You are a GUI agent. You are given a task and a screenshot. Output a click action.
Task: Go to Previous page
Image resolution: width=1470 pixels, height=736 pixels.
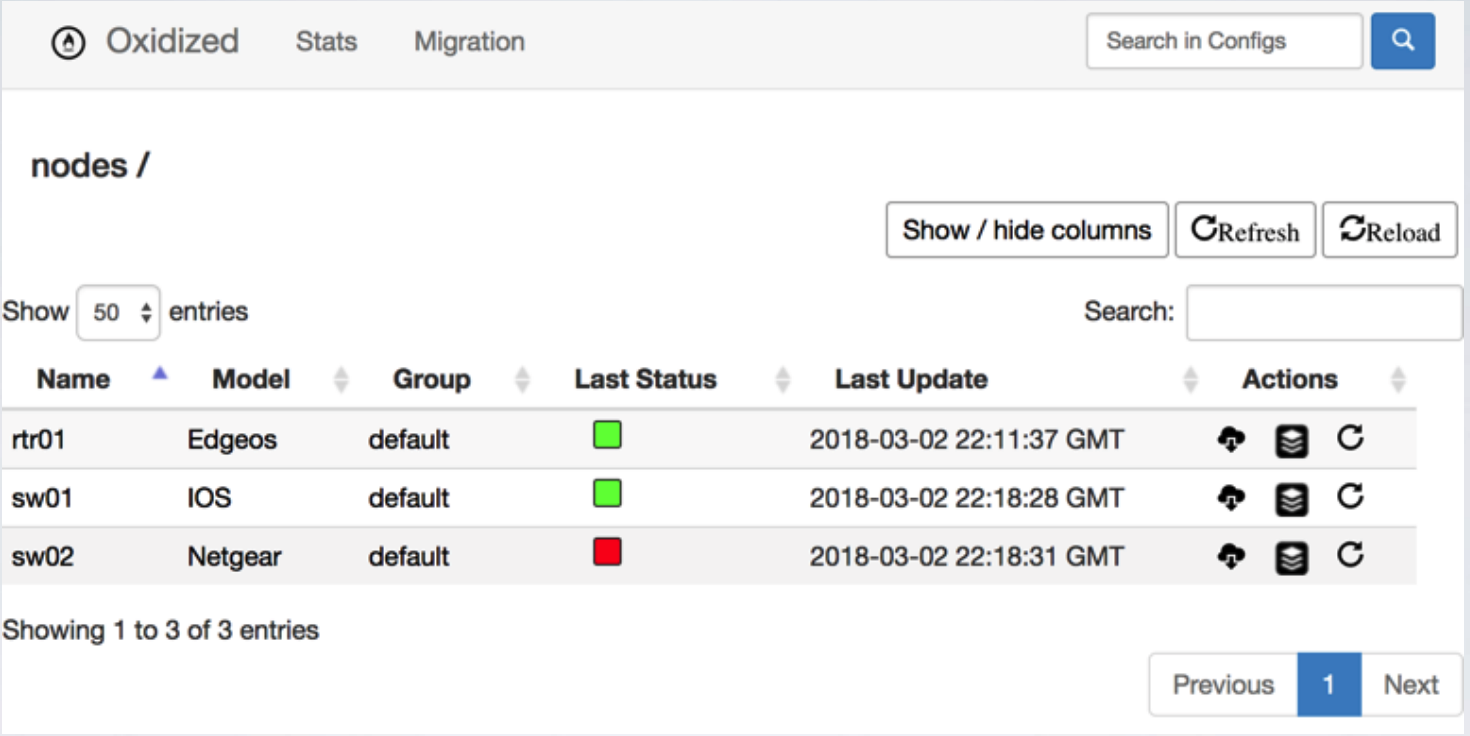coord(1223,685)
